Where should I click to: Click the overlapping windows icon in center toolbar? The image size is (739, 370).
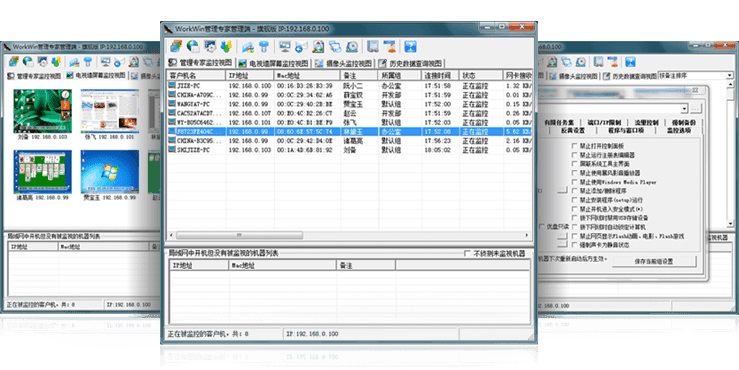tap(335, 46)
